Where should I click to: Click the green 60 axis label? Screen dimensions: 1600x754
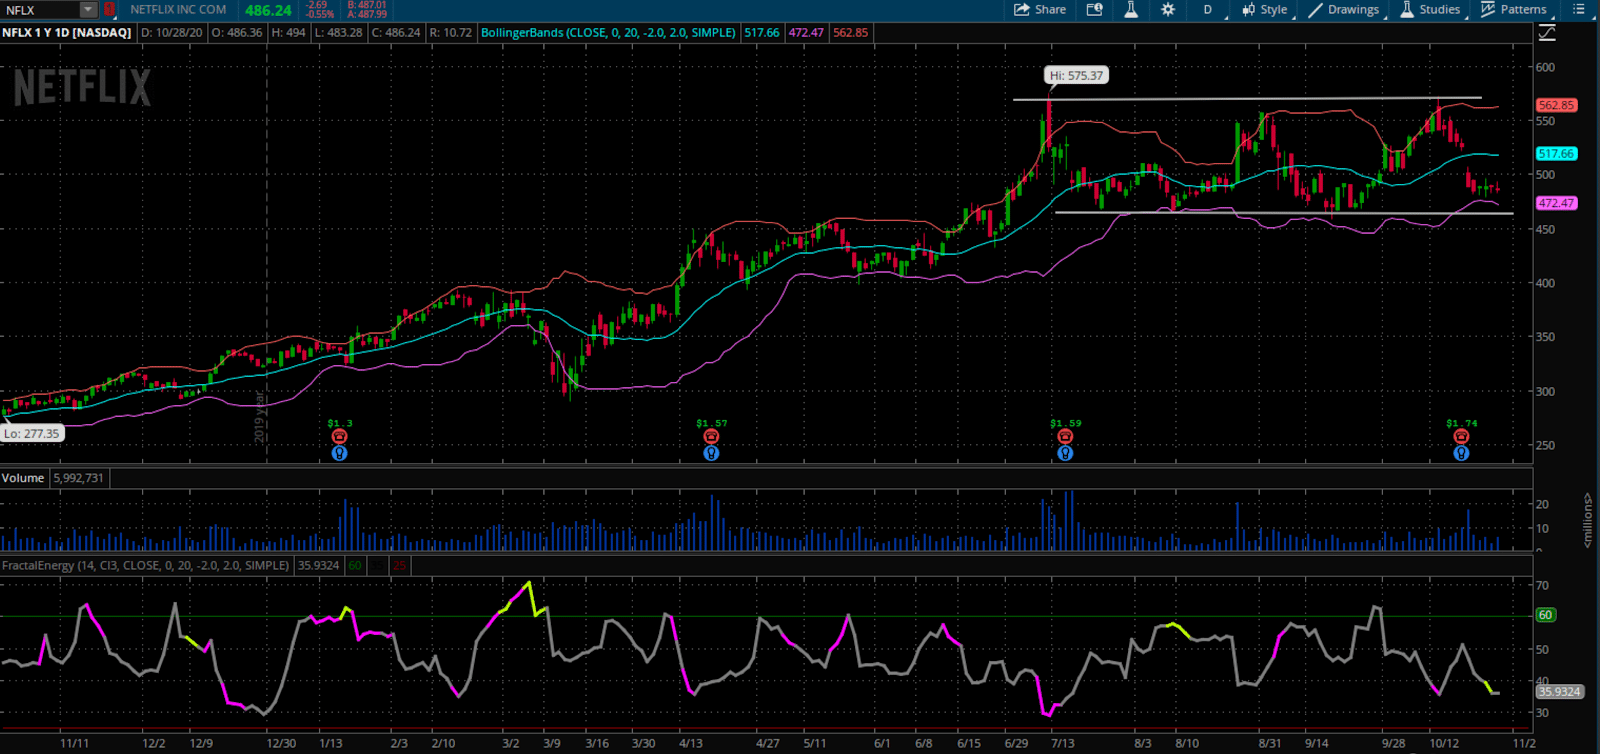pyautogui.click(x=1545, y=615)
